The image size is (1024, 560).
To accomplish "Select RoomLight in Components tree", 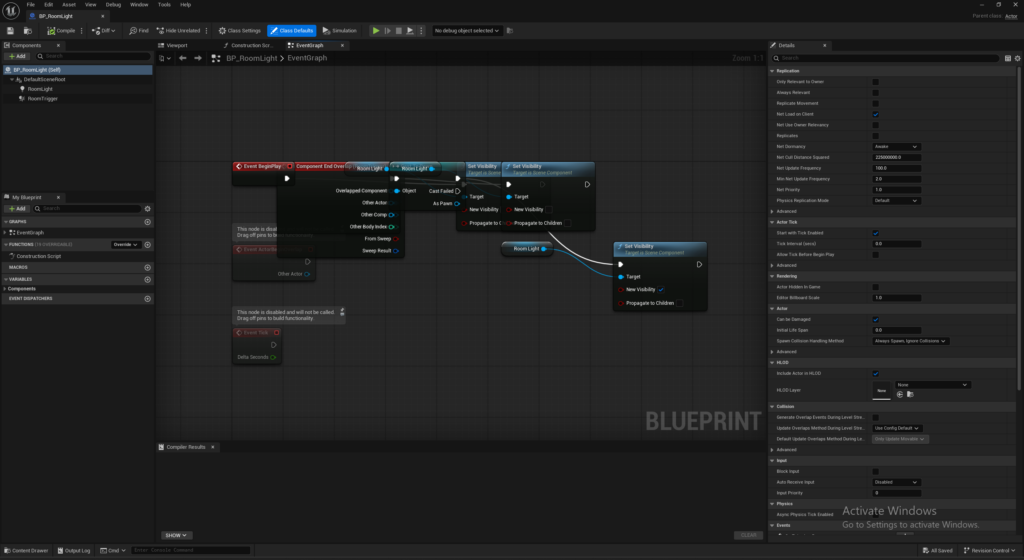I will click(39, 89).
